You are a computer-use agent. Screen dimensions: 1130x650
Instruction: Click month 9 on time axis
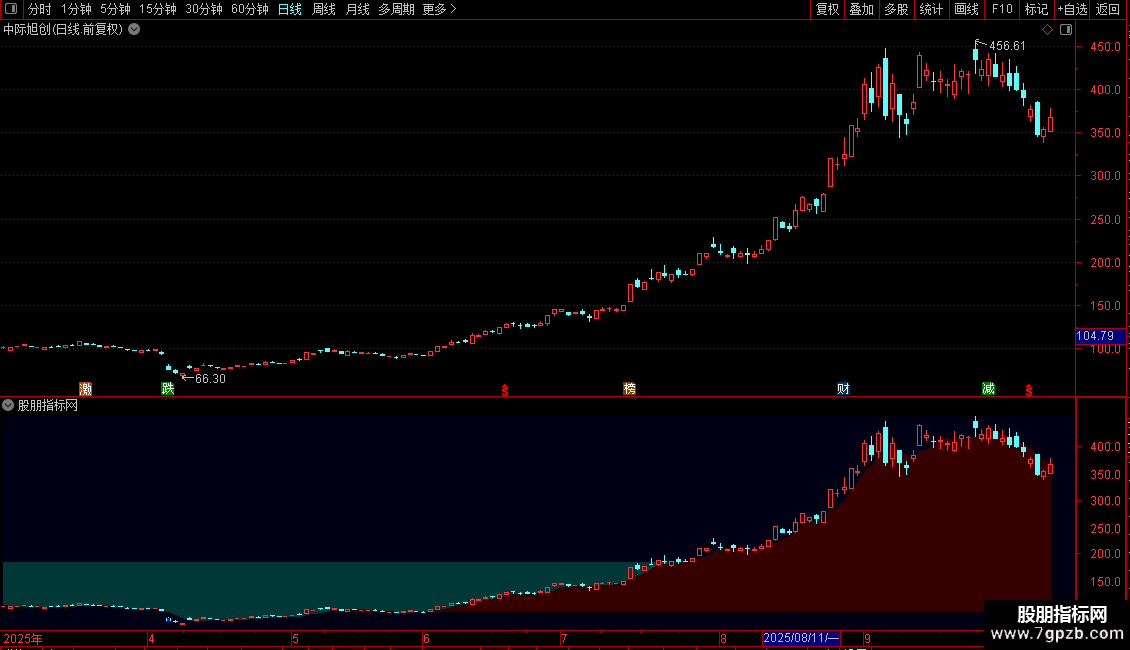click(x=868, y=638)
